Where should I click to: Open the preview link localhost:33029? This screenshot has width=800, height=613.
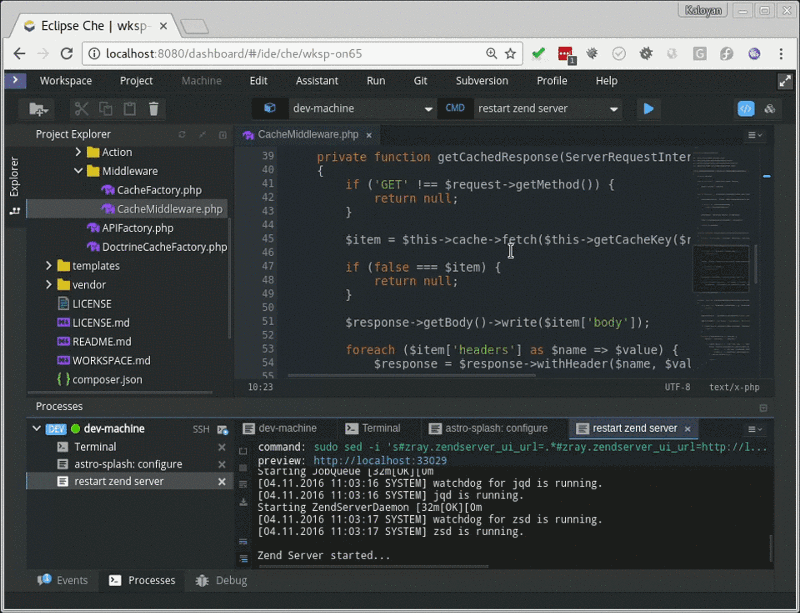[x=380, y=461]
